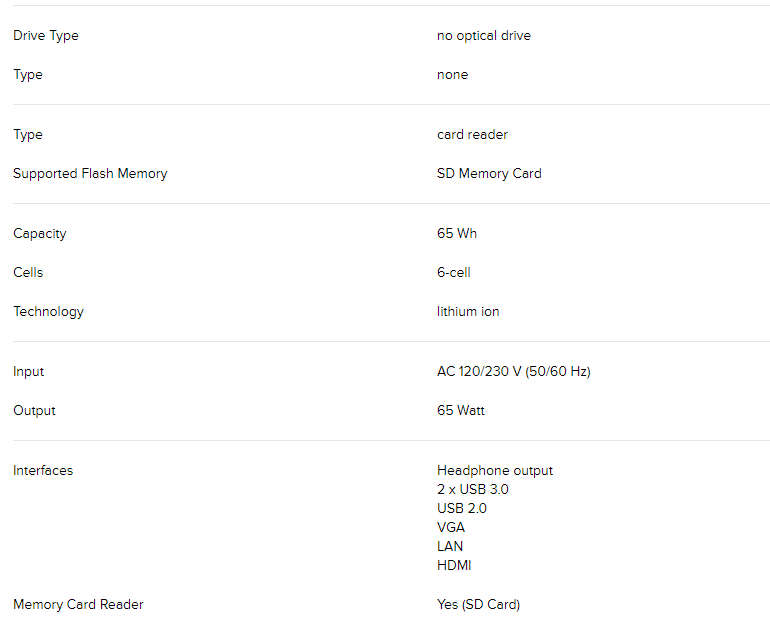Click the Cells label
This screenshot has width=770, height=630.
pos(28,273)
